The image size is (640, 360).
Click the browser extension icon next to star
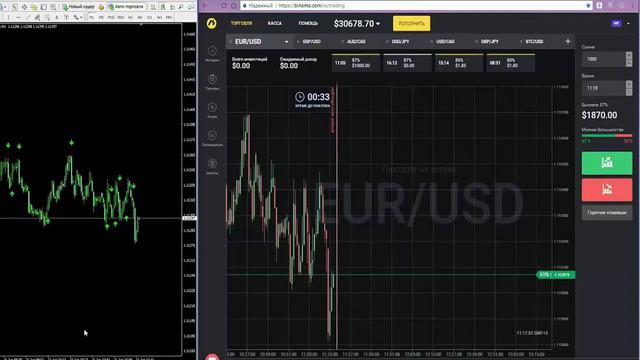click(599, 5)
